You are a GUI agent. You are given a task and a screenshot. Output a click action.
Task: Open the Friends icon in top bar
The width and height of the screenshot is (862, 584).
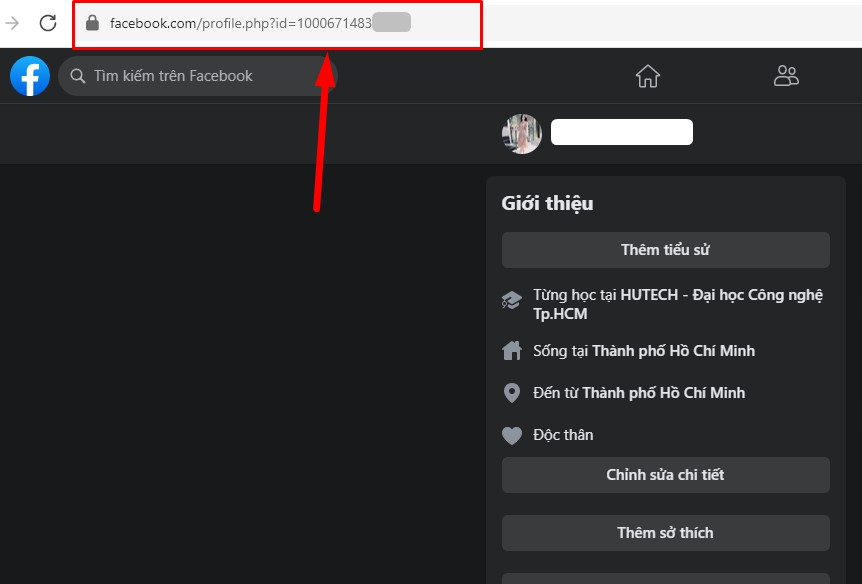click(x=786, y=76)
